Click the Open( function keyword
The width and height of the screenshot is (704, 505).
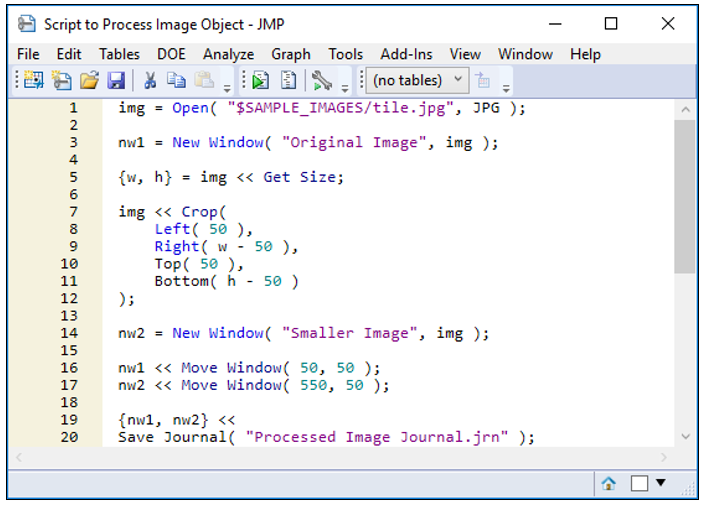[194, 108]
